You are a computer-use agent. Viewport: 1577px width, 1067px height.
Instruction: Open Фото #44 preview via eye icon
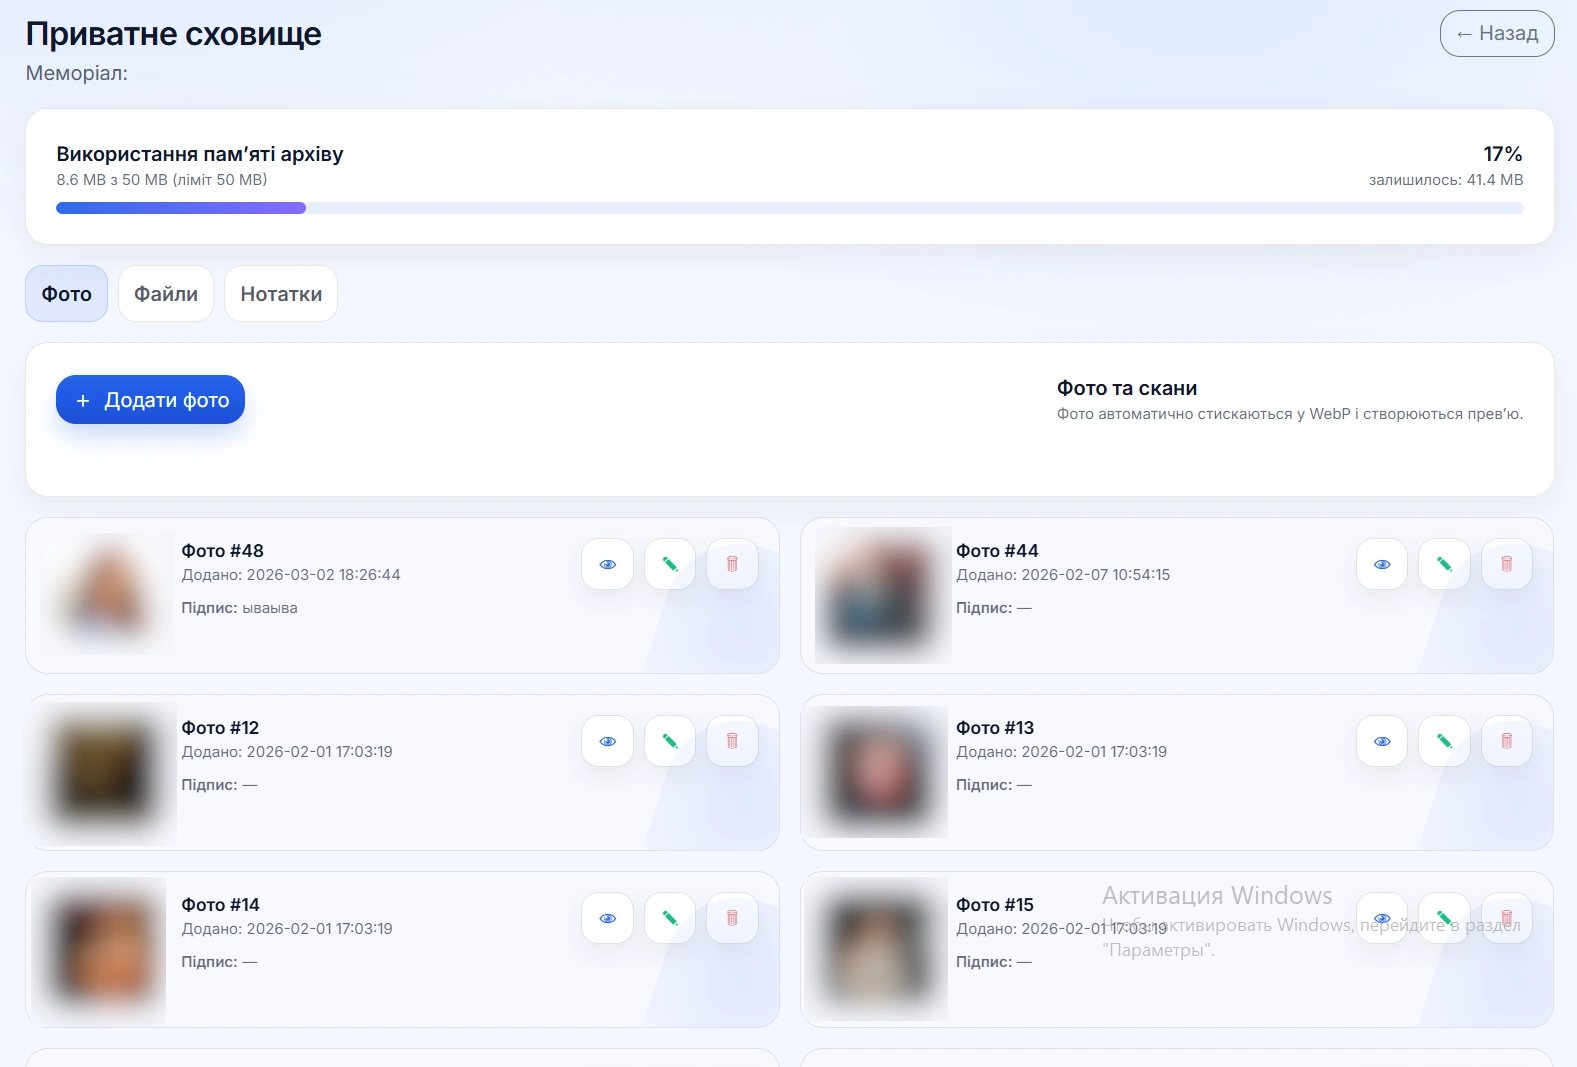1382,564
